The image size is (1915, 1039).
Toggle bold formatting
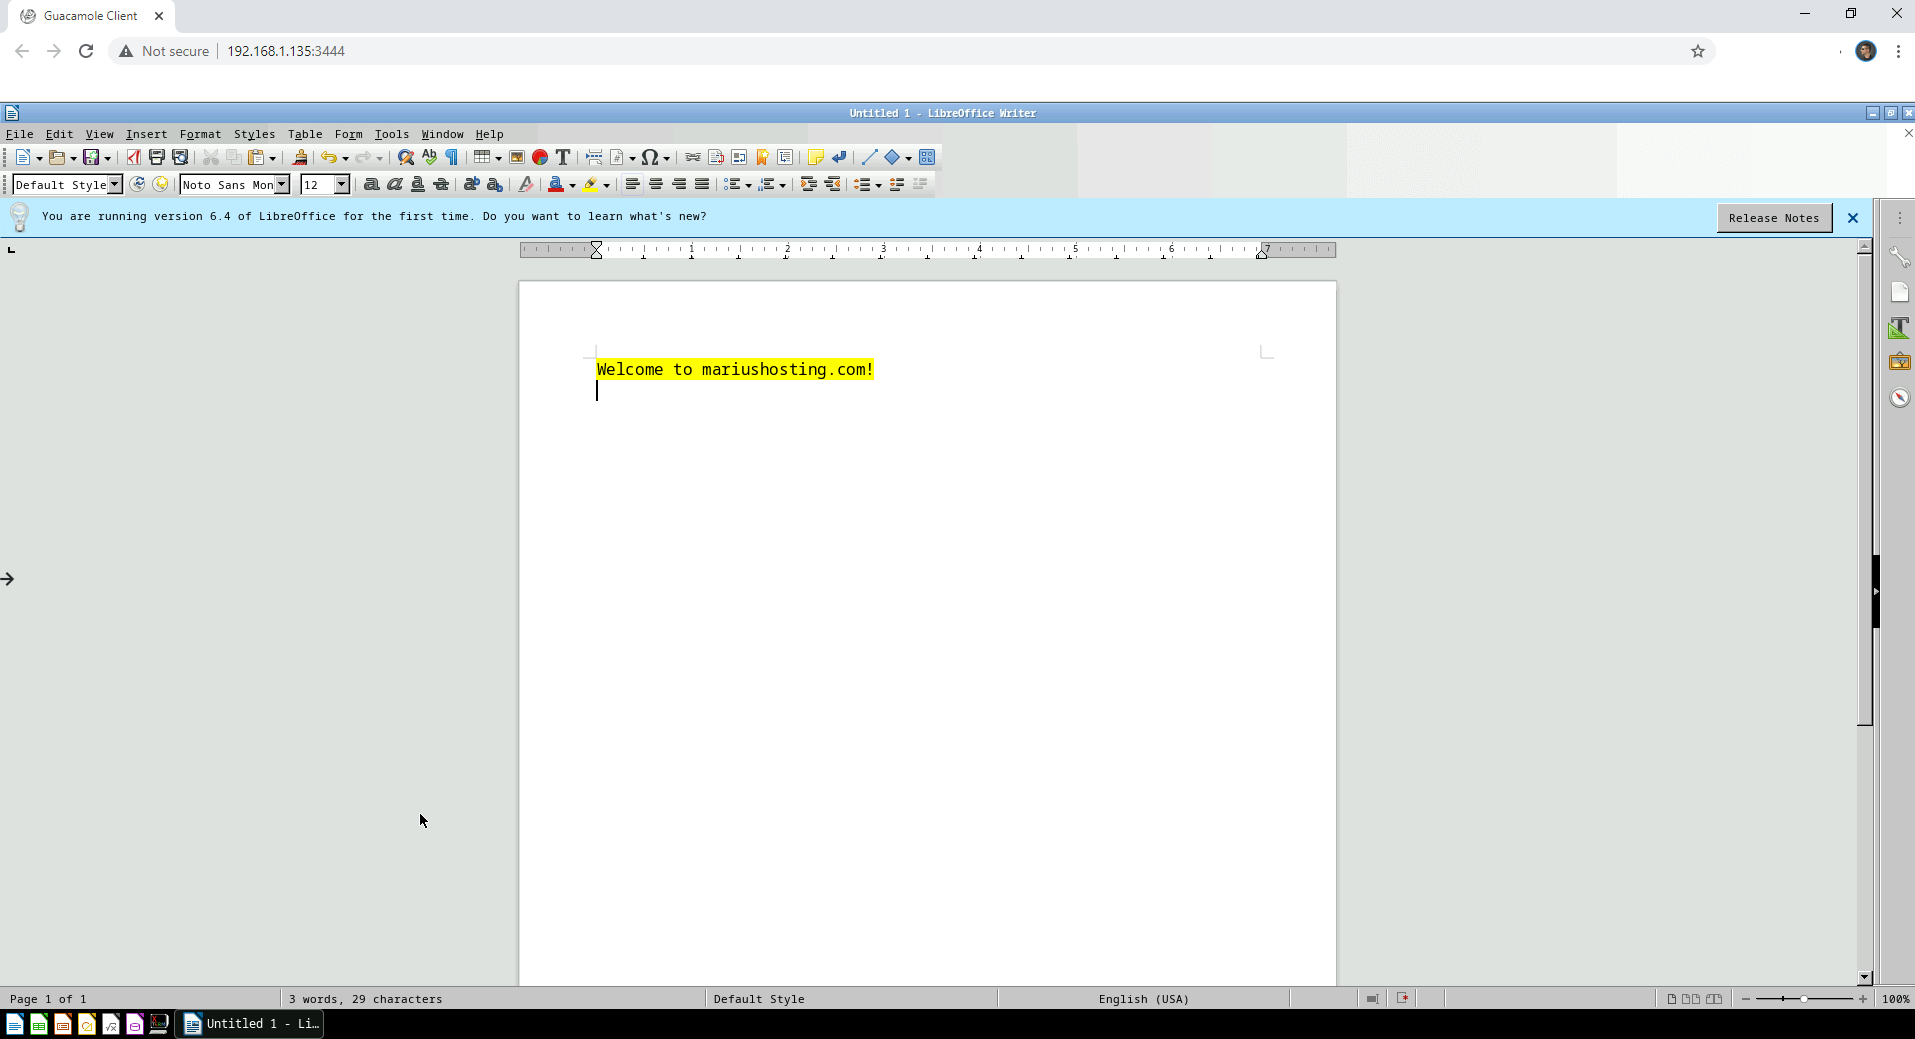coord(371,184)
